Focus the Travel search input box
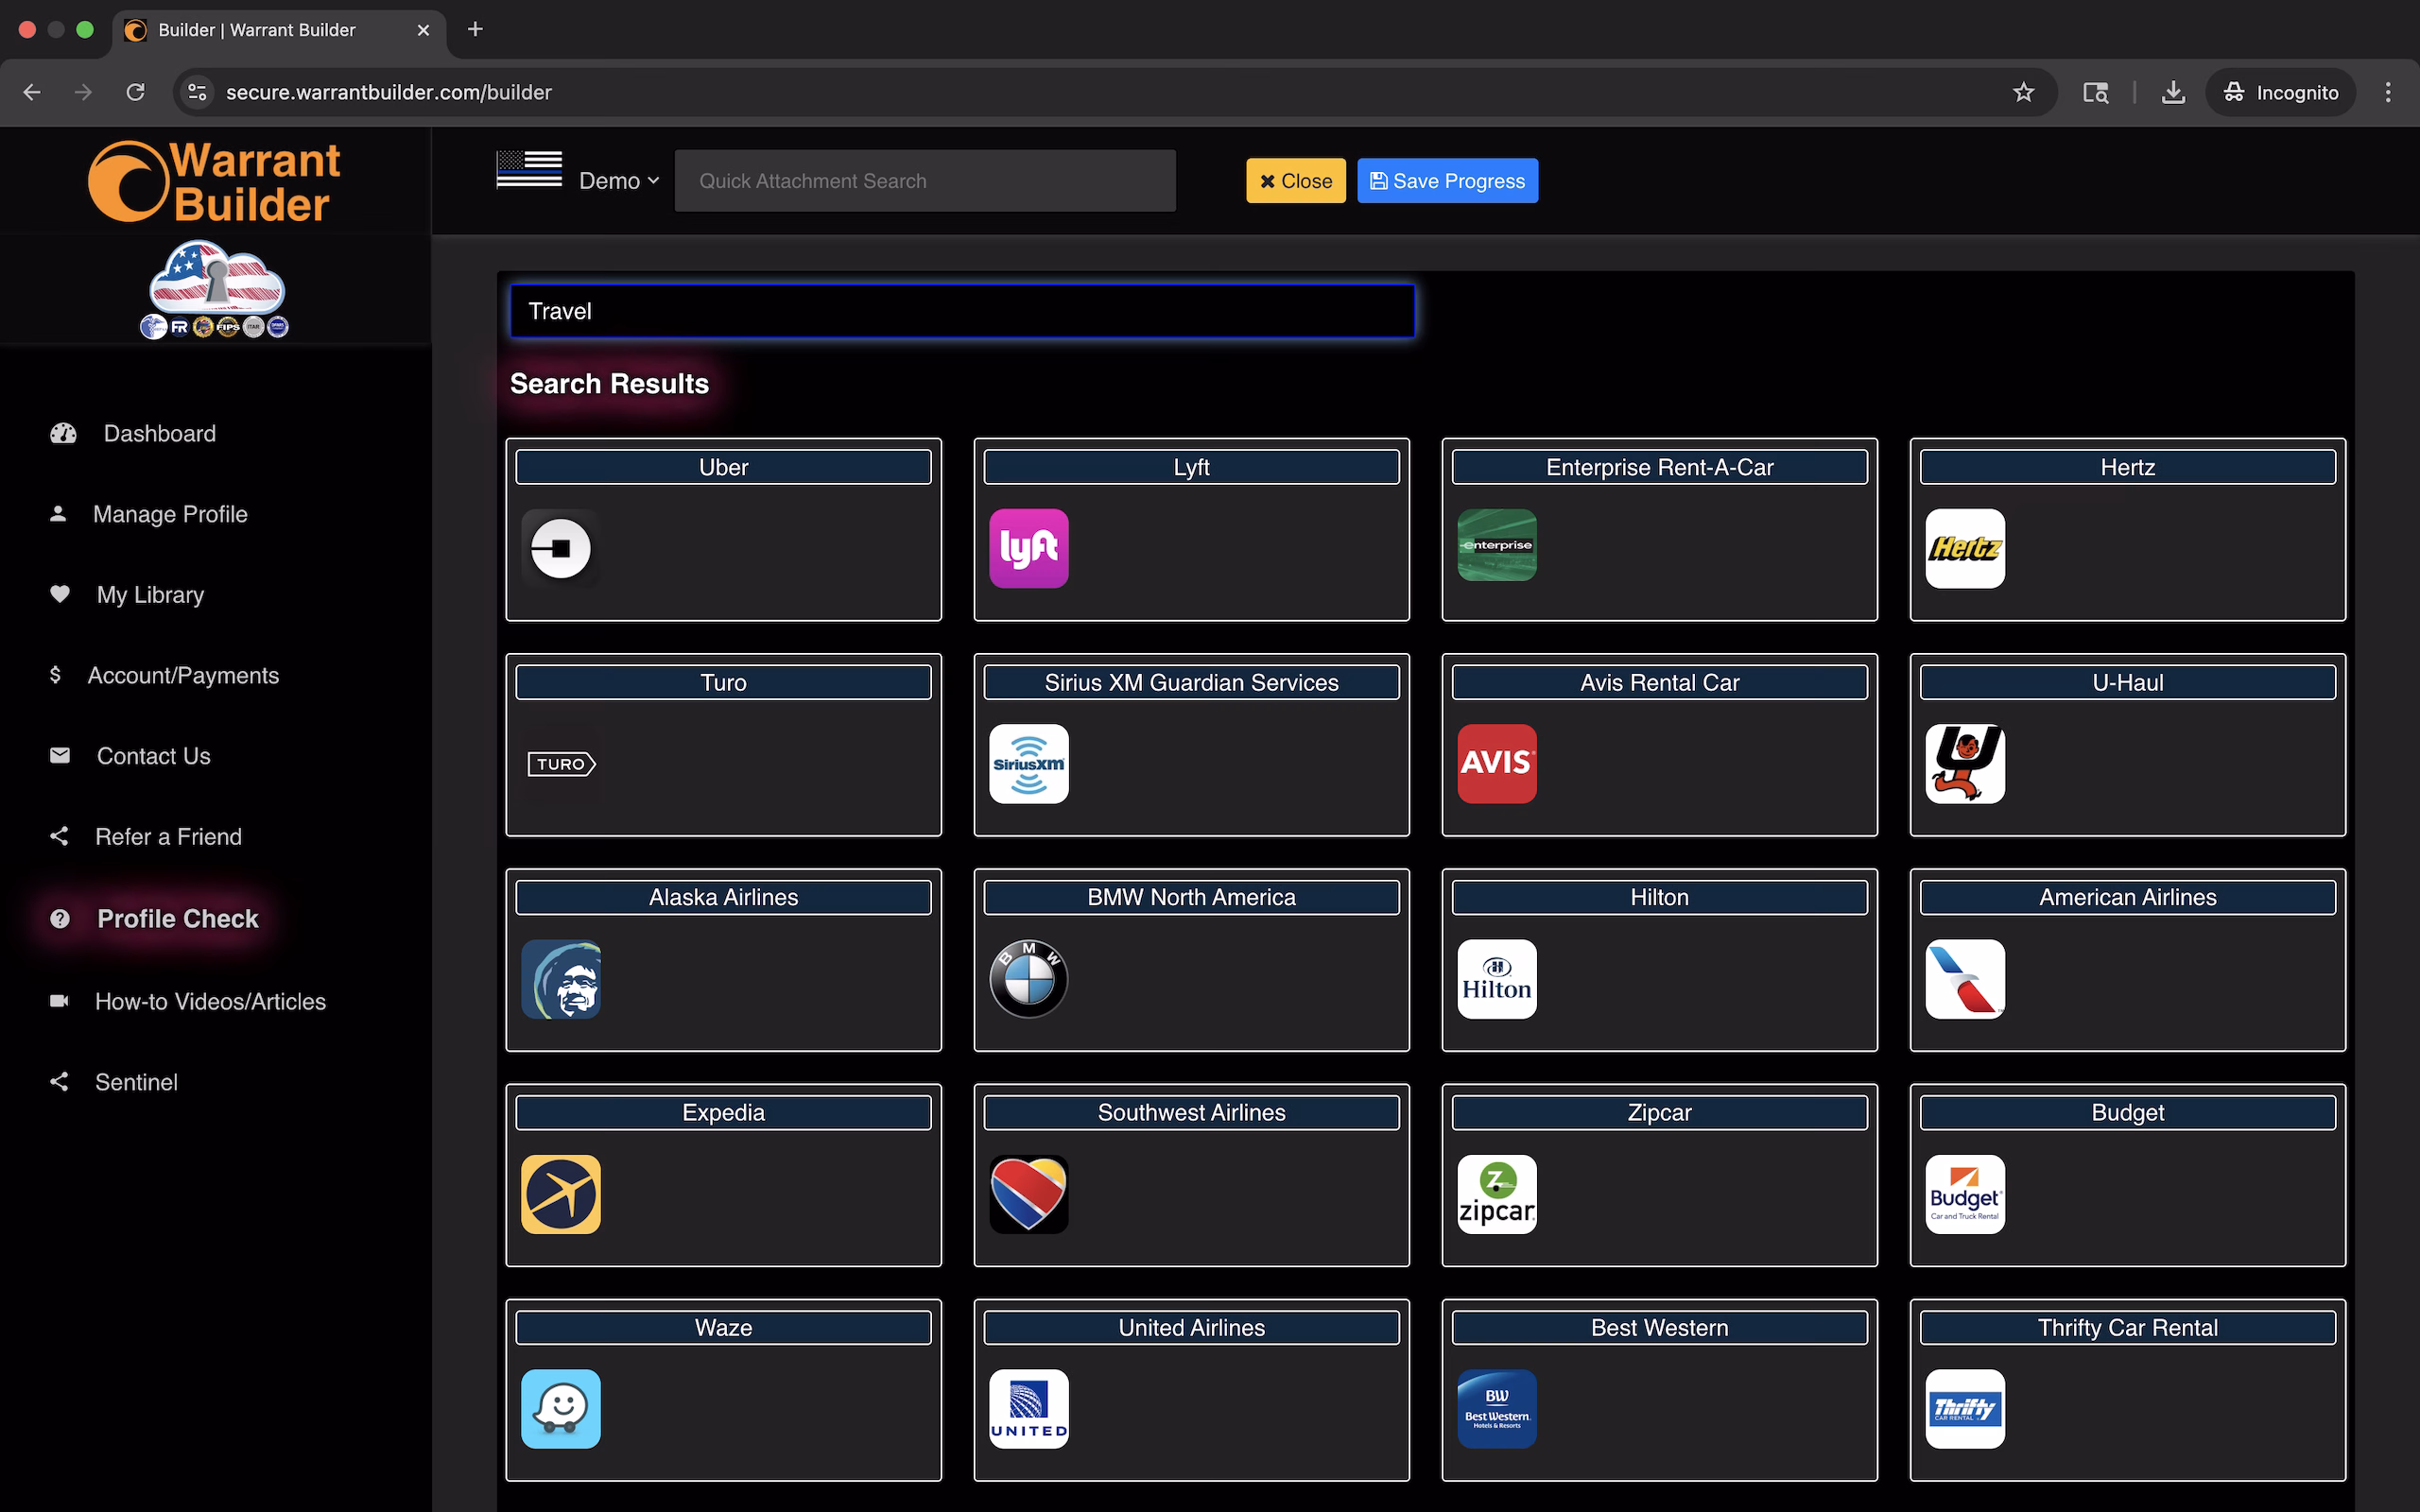Screen dimensions: 2420x1512 pyautogui.click(x=961, y=311)
